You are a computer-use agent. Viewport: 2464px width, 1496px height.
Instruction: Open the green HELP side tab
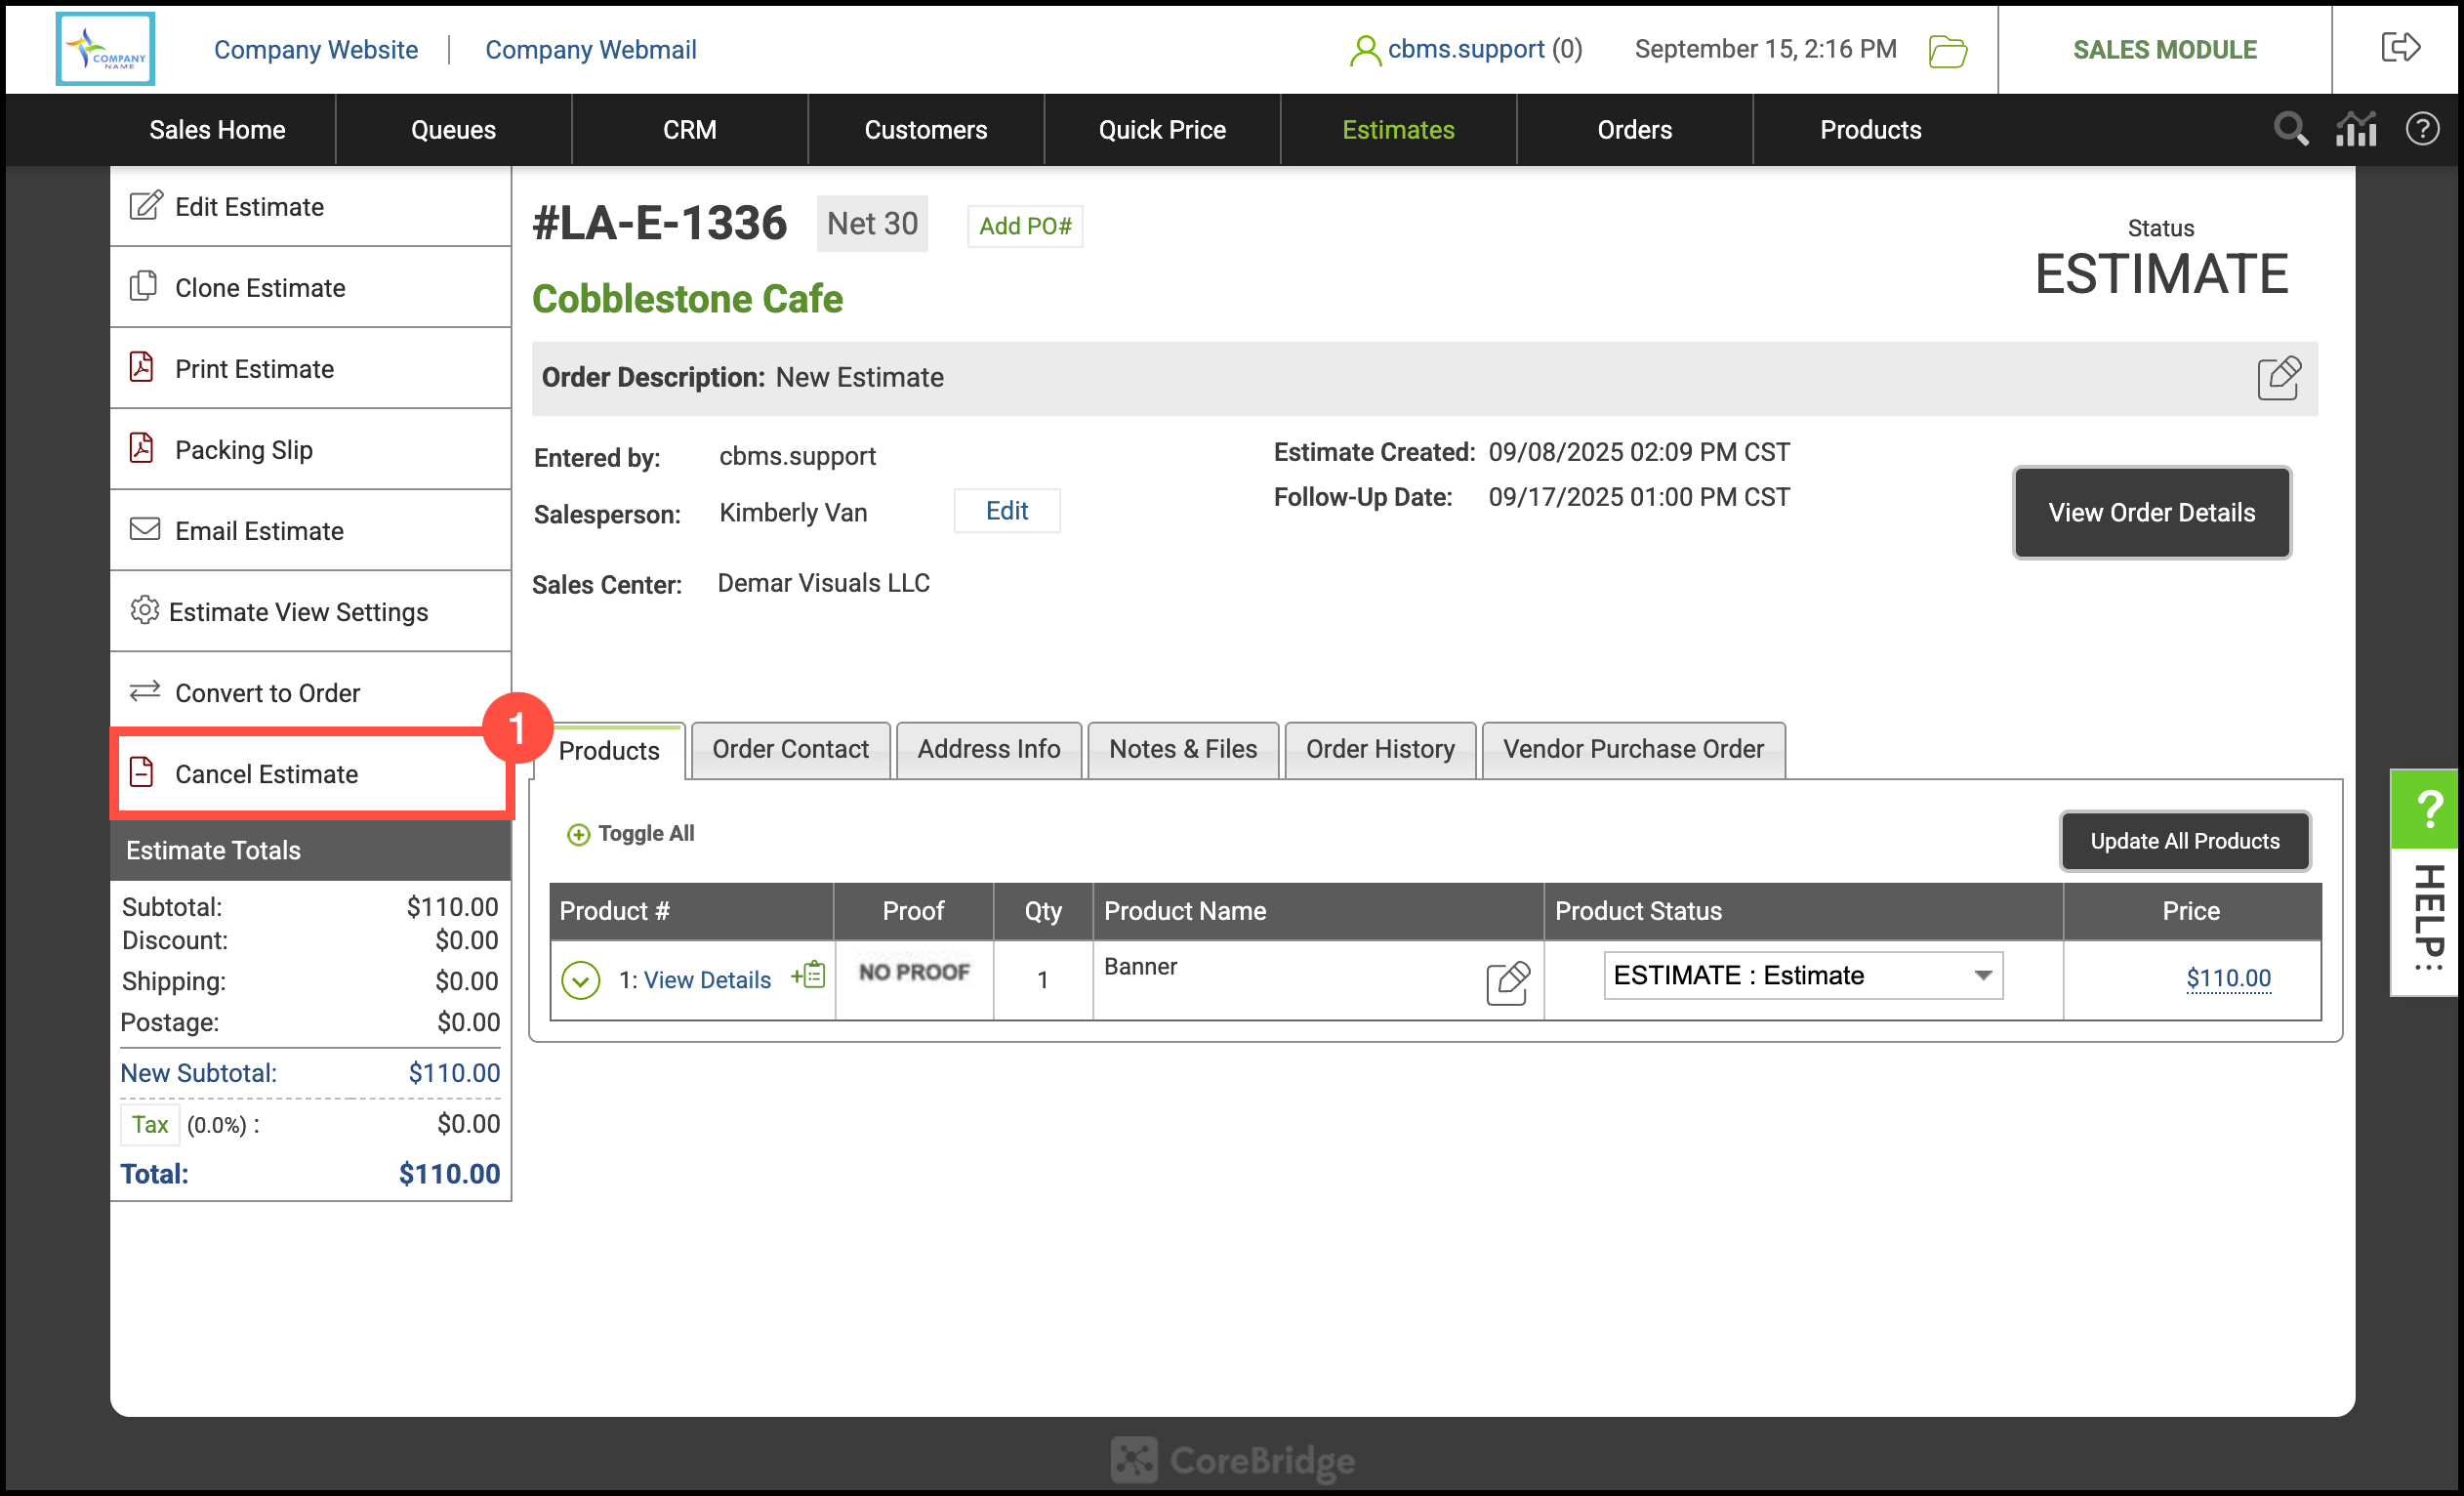pyautogui.click(x=2428, y=806)
